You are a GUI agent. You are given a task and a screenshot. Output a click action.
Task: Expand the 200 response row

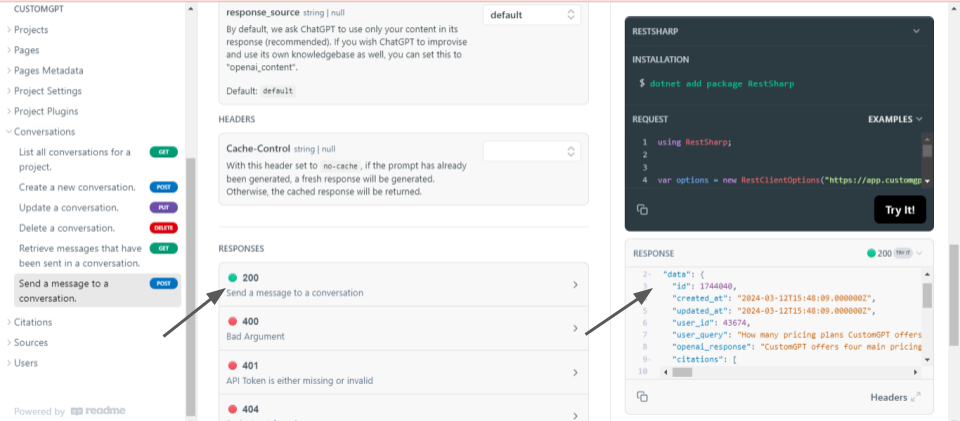click(403, 285)
